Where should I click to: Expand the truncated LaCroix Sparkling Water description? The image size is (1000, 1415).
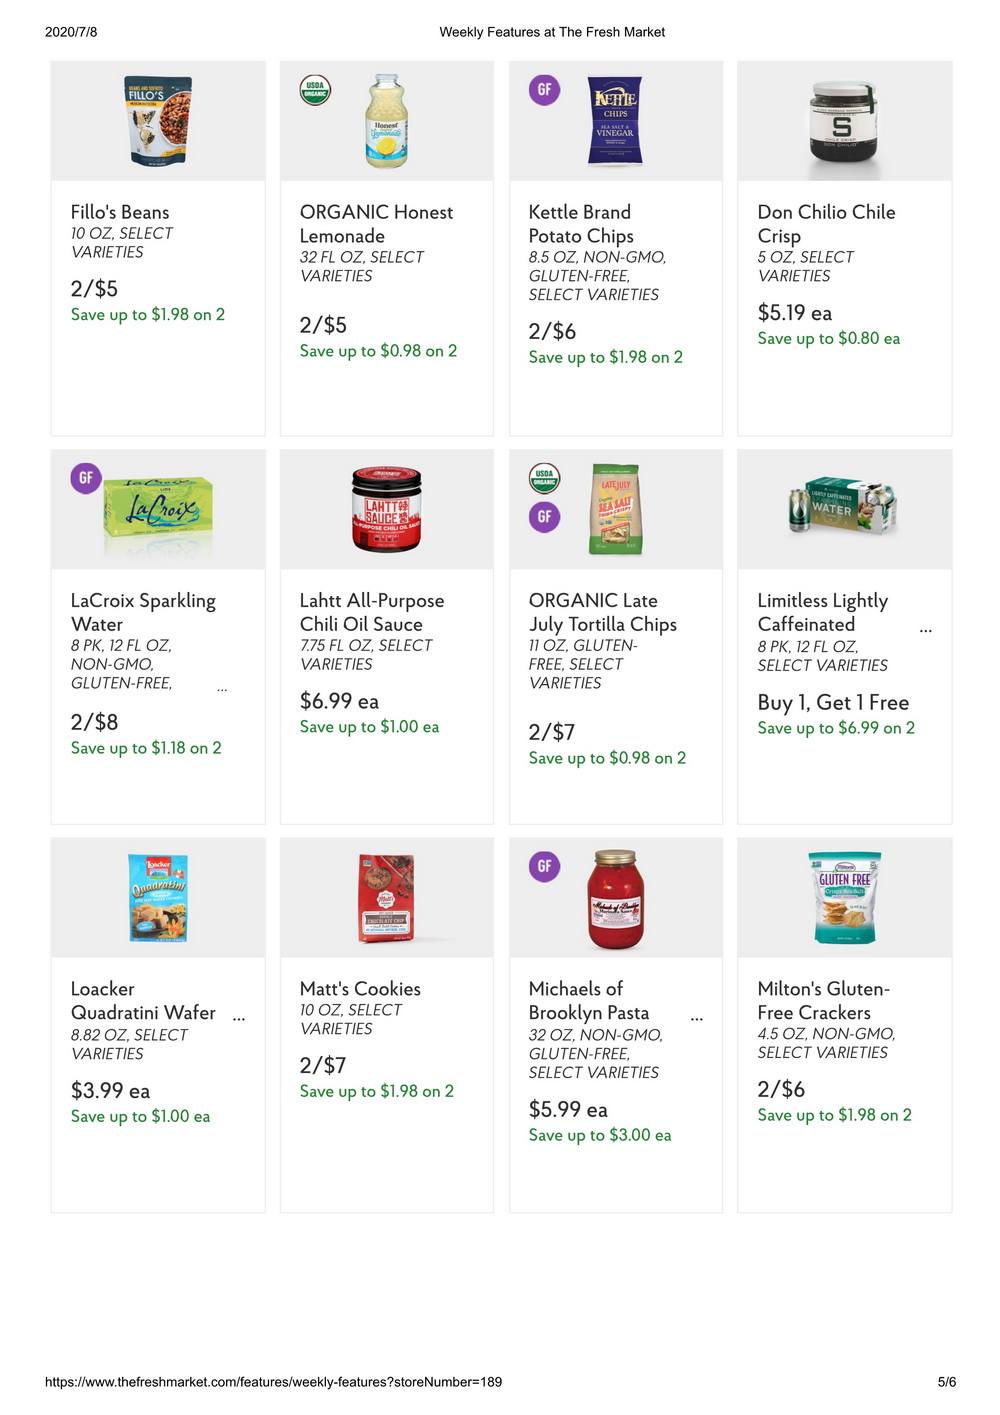(222, 688)
